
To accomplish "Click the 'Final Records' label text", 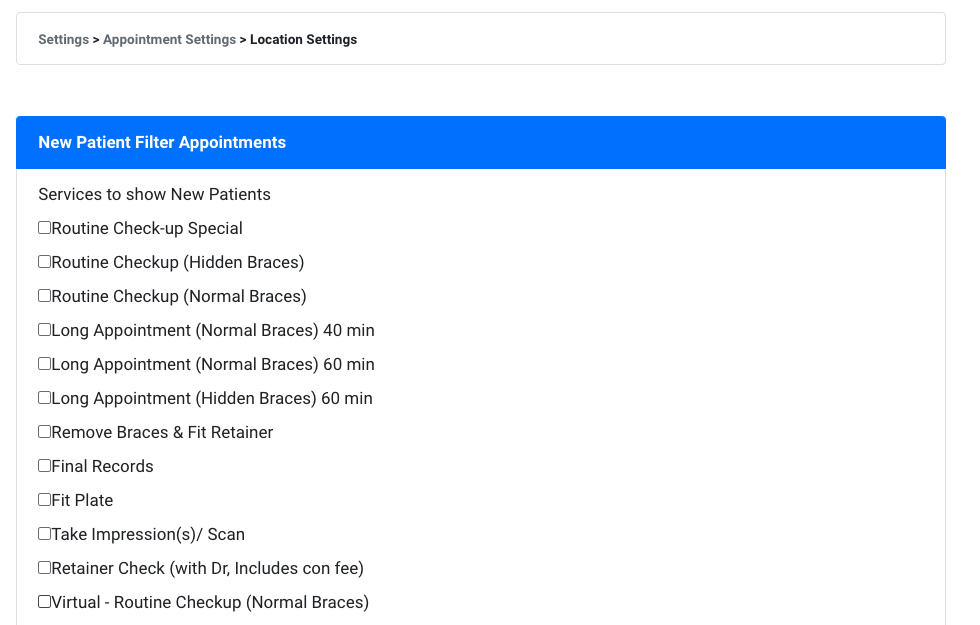I will coord(102,467).
